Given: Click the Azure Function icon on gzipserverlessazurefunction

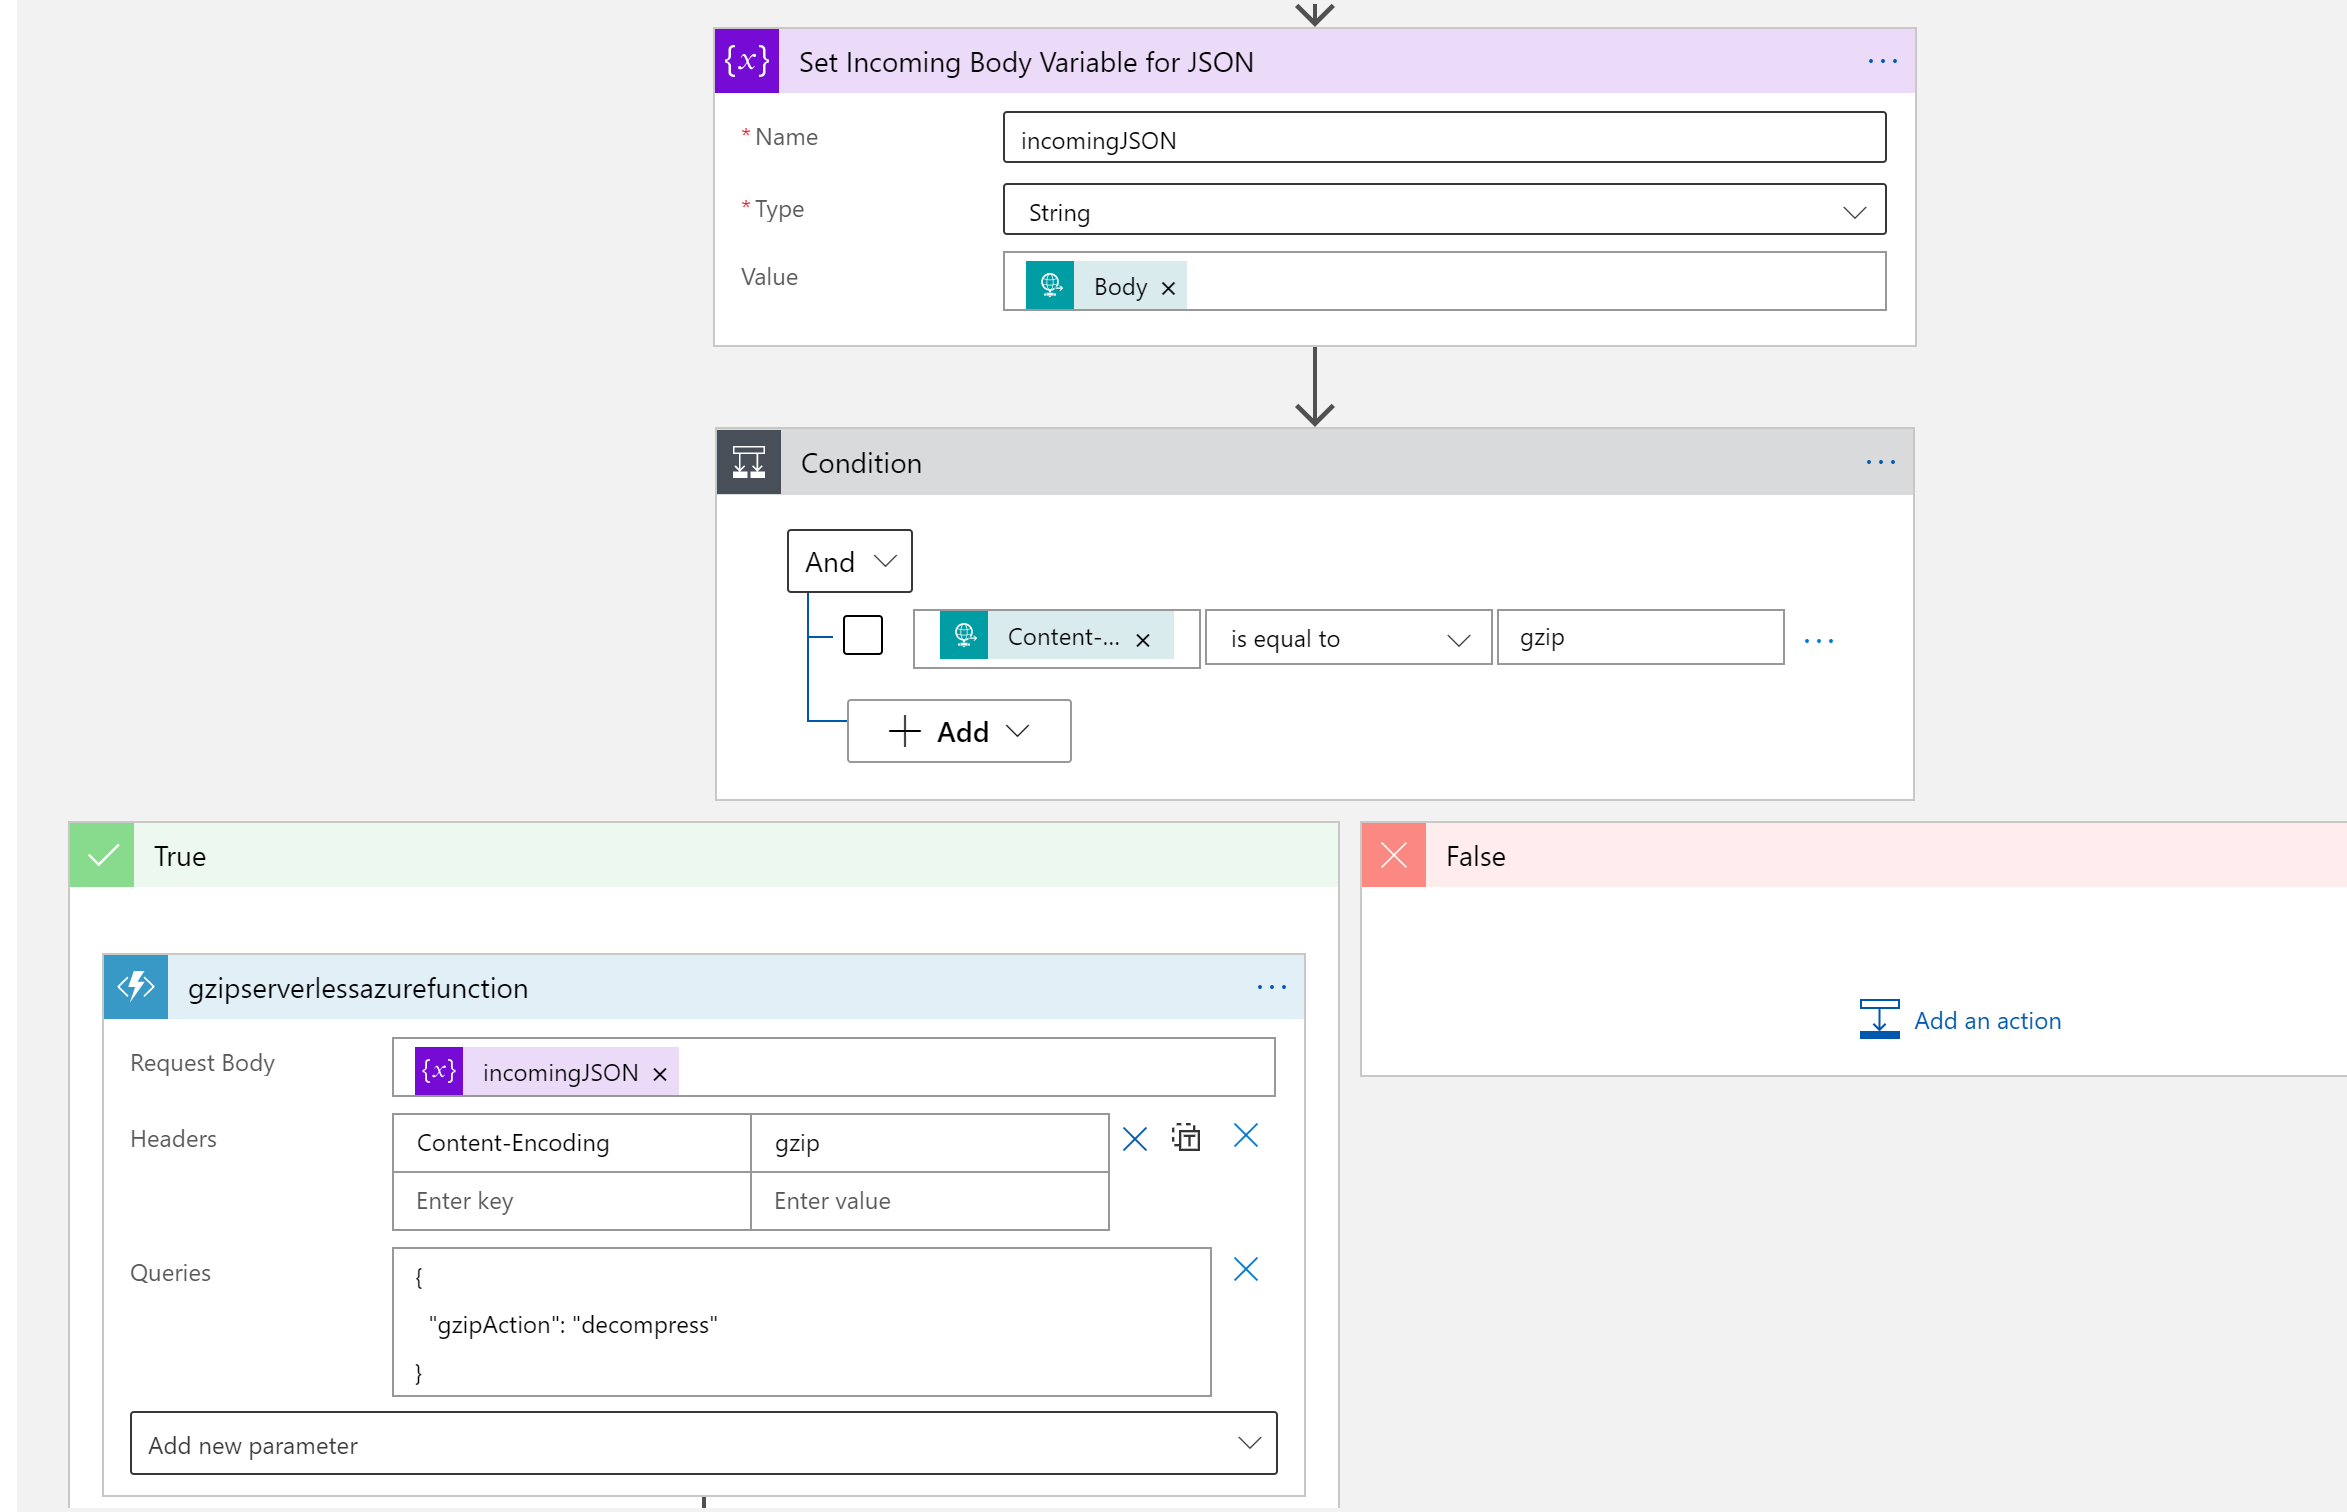Looking at the screenshot, I should pyautogui.click(x=136, y=987).
